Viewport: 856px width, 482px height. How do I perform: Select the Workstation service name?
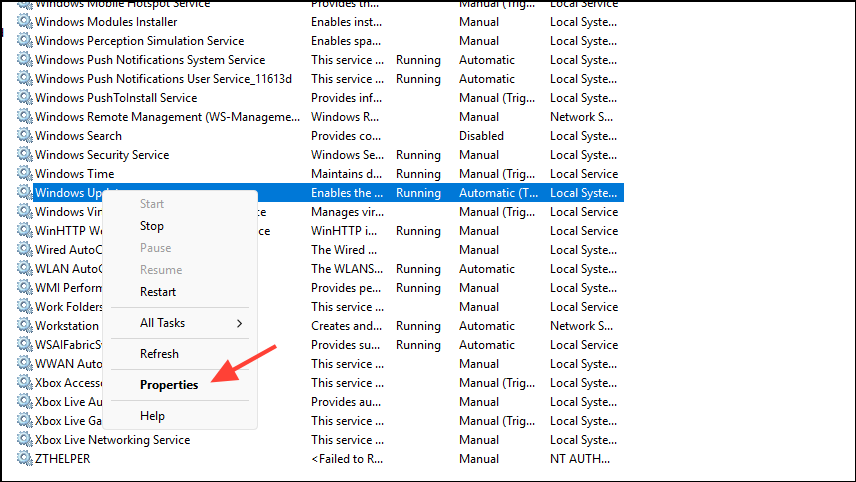(67, 326)
